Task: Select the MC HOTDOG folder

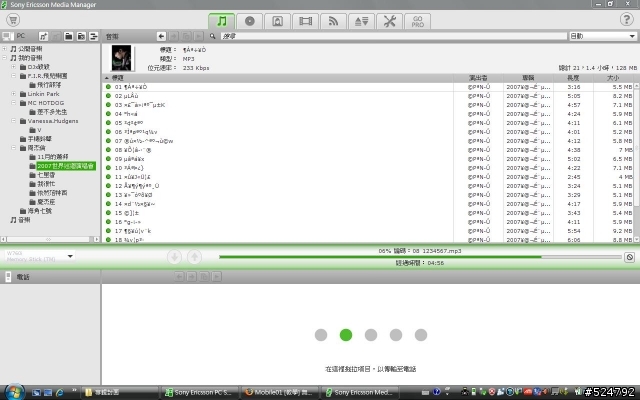Action: click(46, 103)
